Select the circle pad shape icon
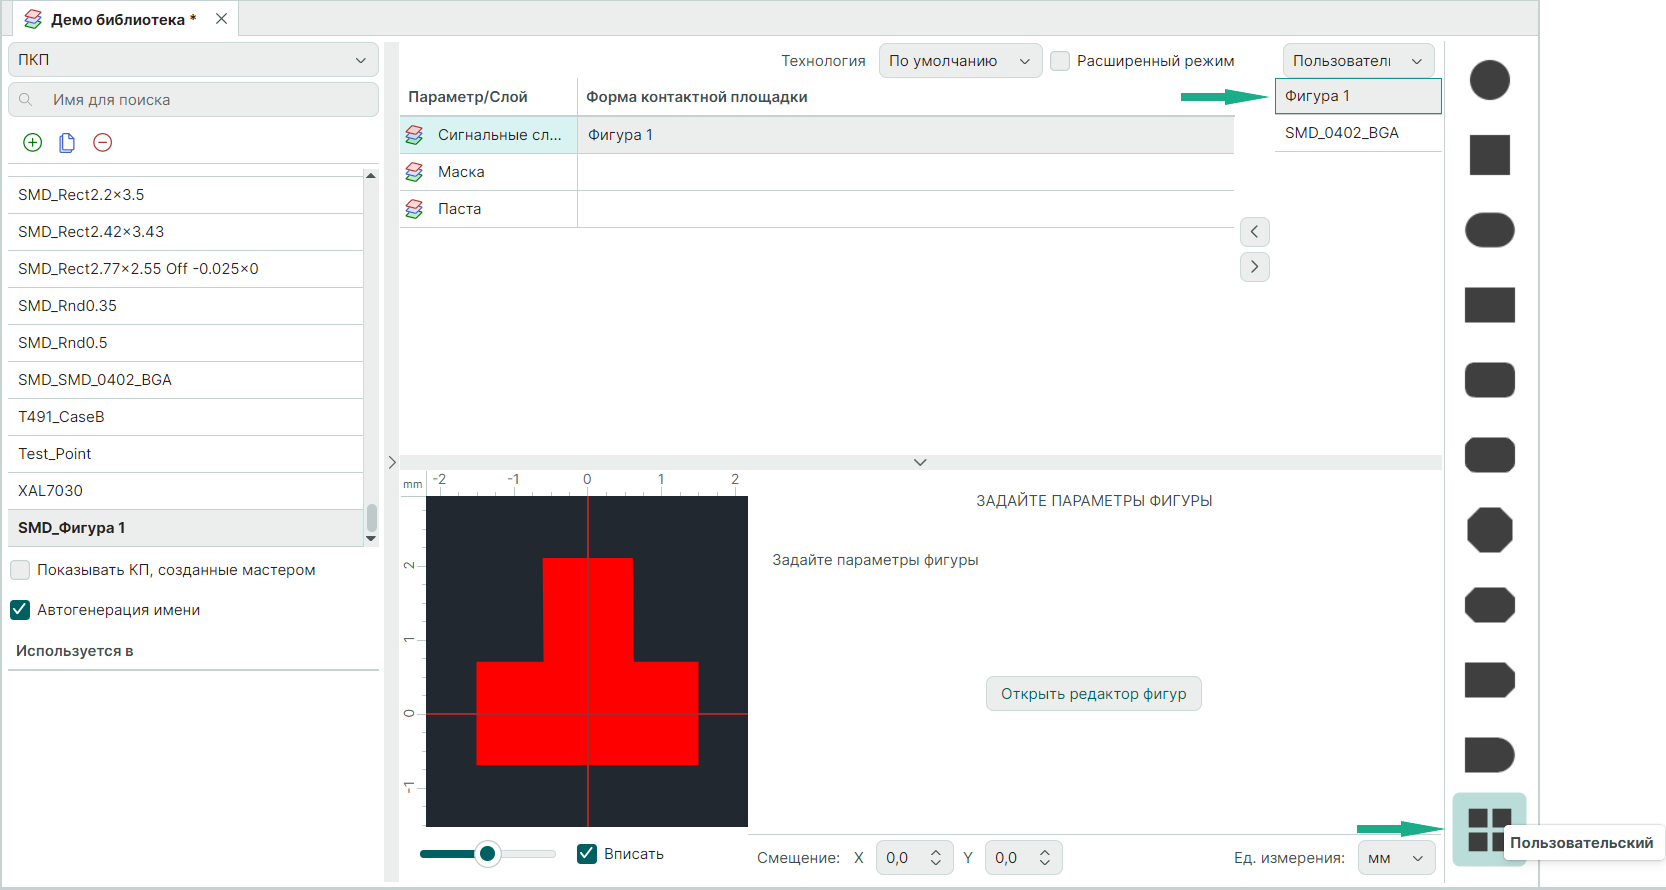Viewport: 1666px width, 890px height. pyautogui.click(x=1489, y=80)
